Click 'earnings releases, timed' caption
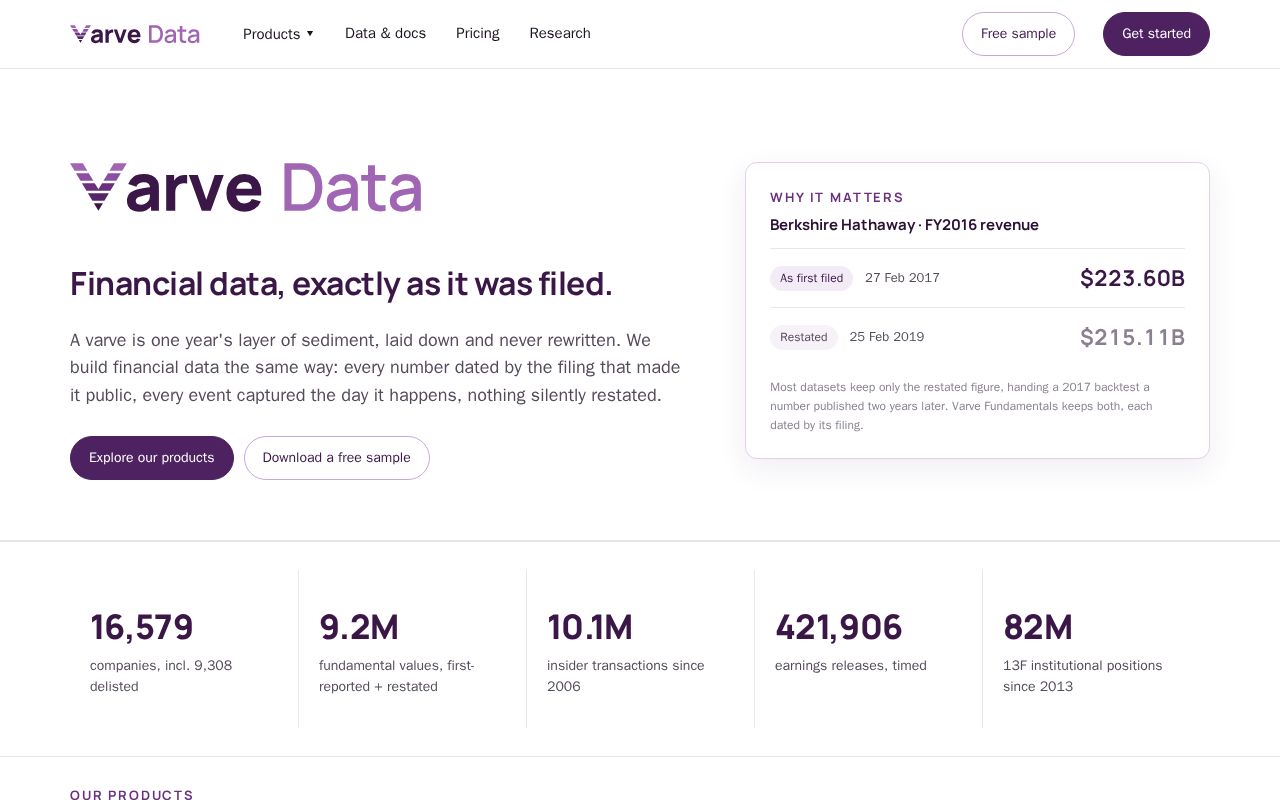 point(851,666)
